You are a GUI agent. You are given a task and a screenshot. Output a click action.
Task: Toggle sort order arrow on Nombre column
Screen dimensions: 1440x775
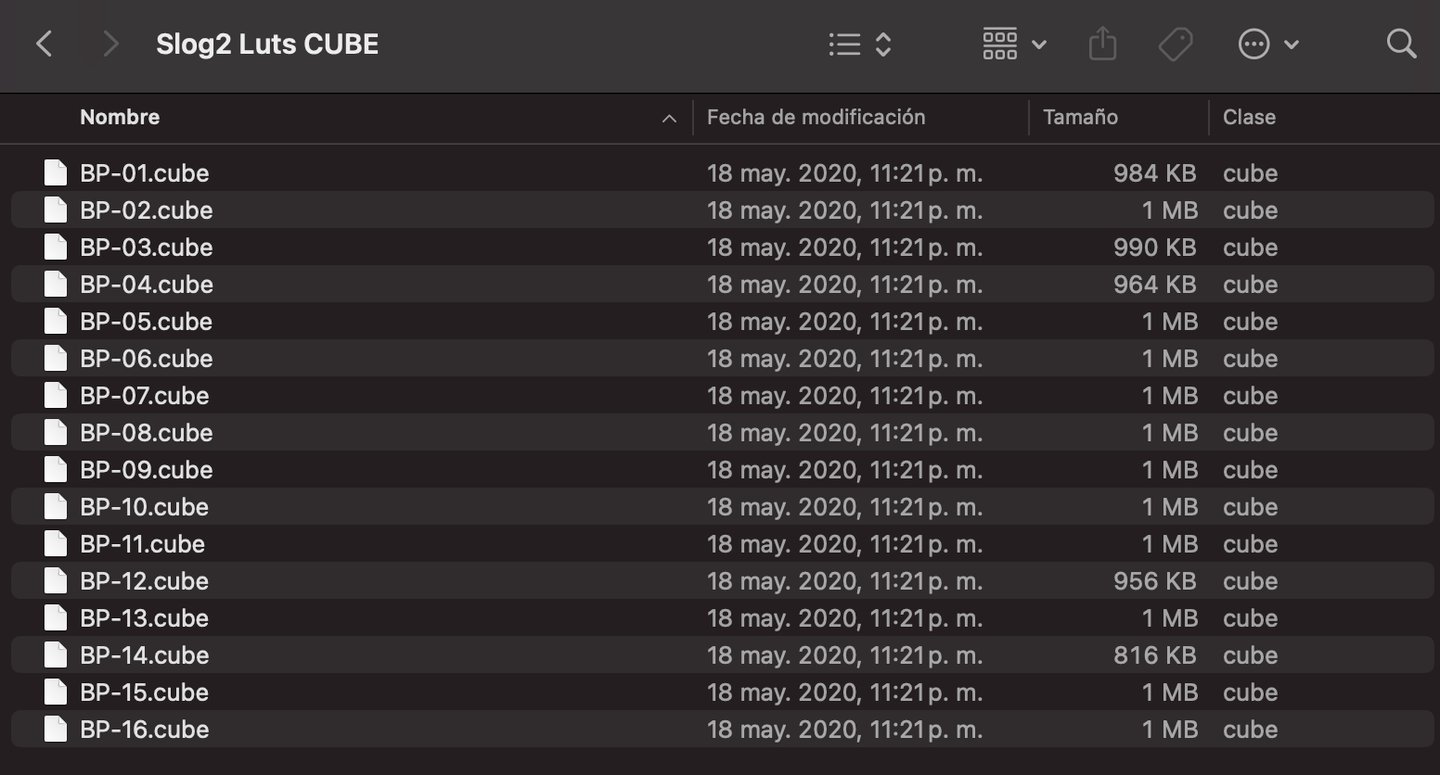[669, 119]
